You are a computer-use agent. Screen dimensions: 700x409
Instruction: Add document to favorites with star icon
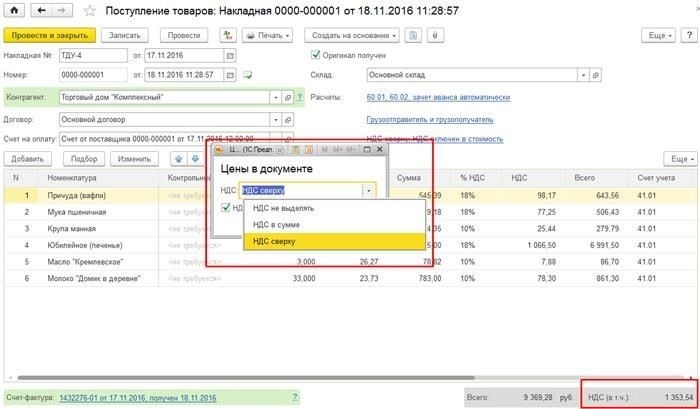pyautogui.click(x=88, y=11)
